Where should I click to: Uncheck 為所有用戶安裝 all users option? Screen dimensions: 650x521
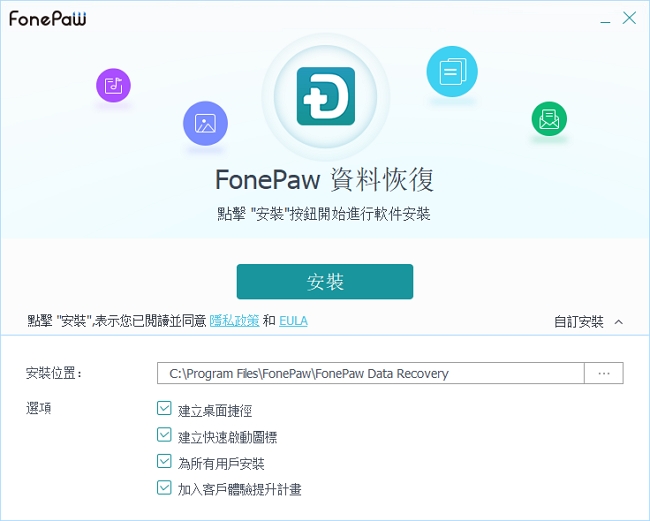click(164, 461)
